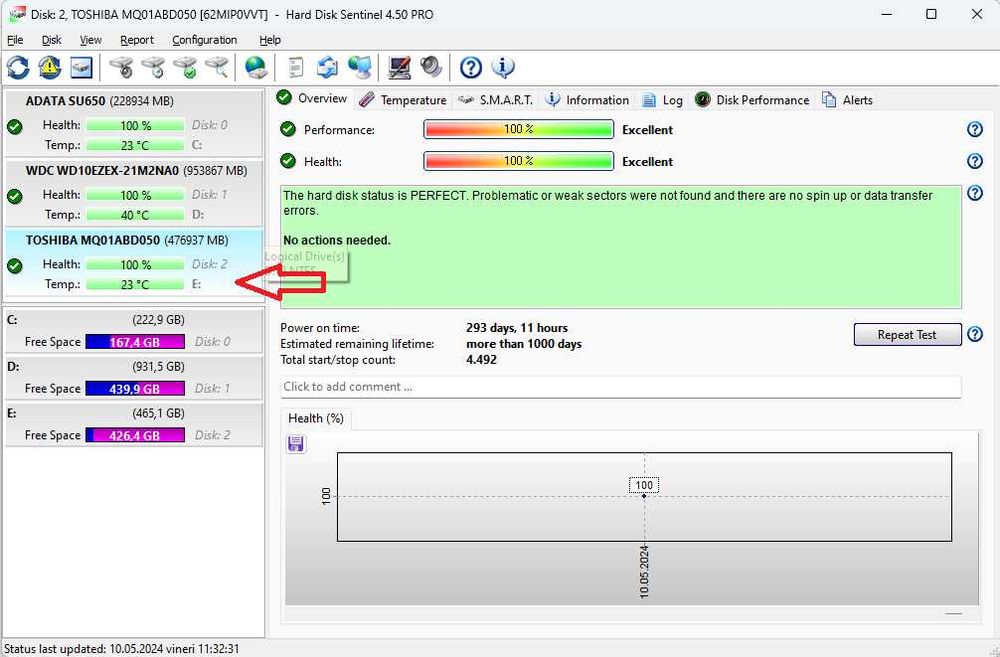Switch to the Information tab

(x=587, y=100)
